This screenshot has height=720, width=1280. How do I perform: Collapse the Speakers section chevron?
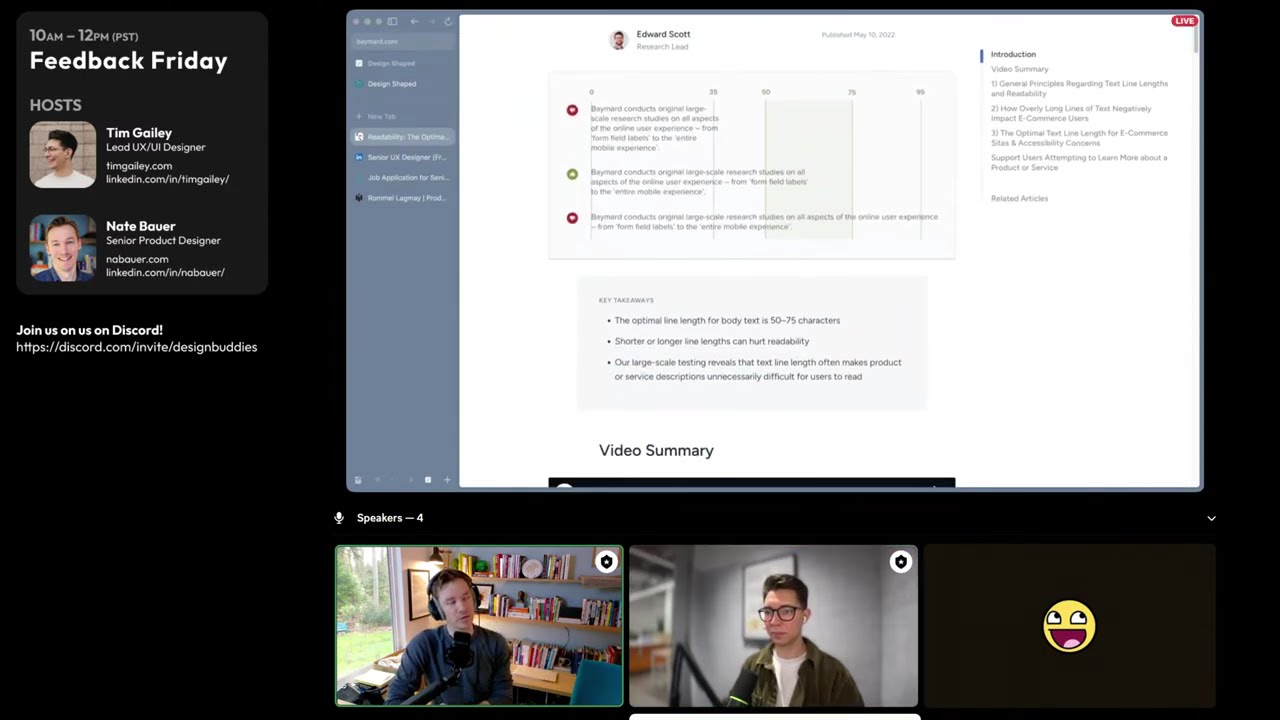pos(1211,518)
